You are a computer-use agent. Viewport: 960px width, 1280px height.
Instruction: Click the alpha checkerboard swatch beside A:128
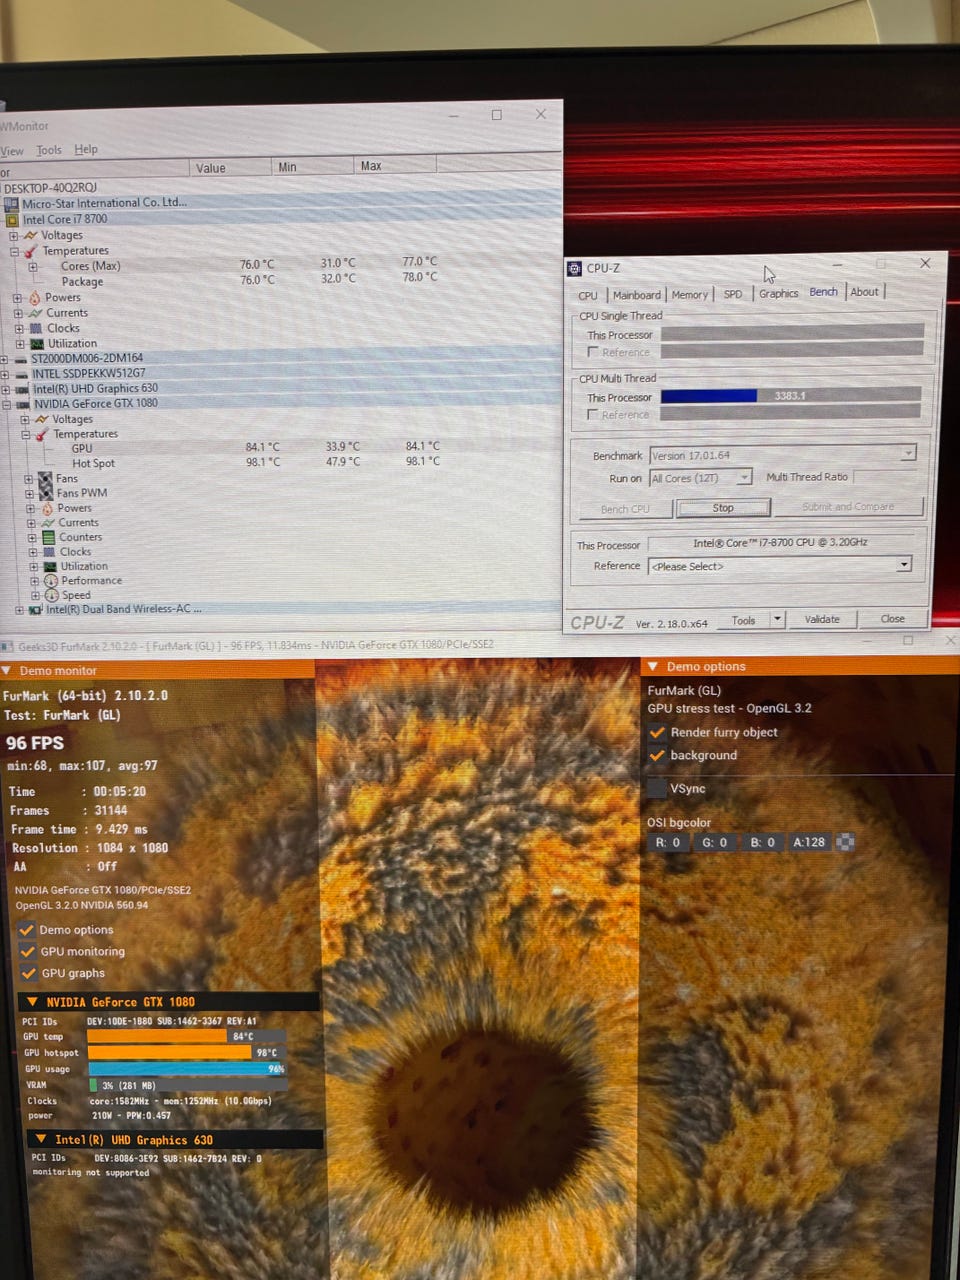click(x=845, y=842)
